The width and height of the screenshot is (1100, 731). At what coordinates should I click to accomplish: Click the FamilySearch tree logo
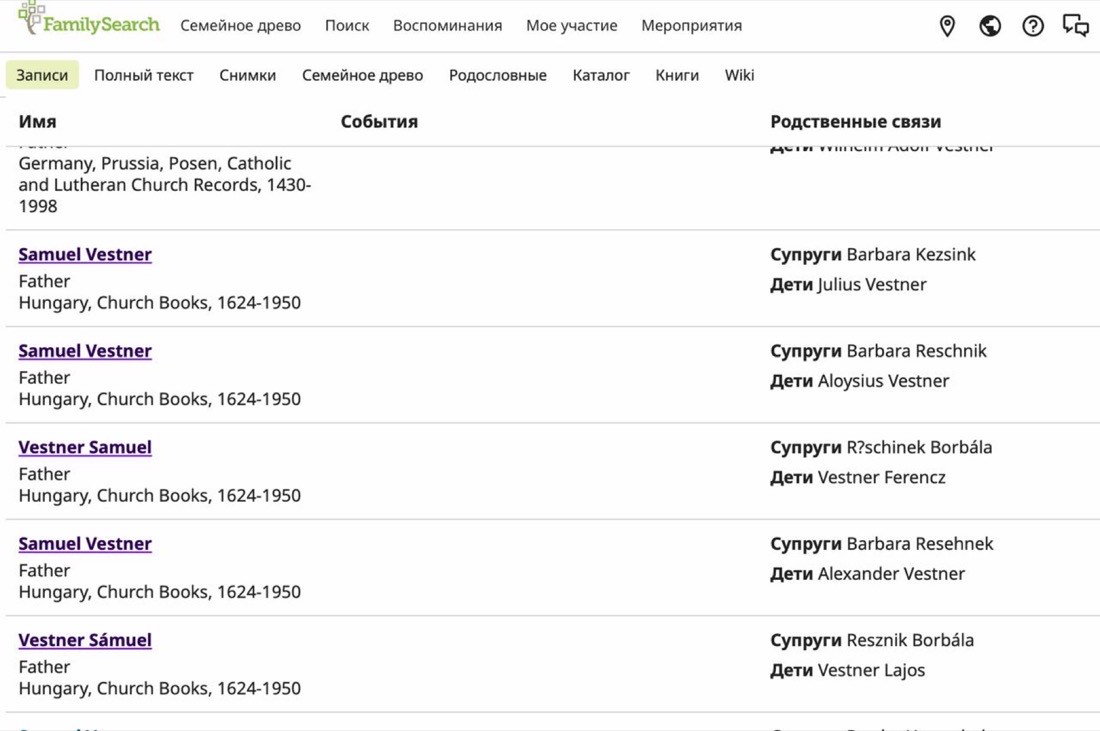tap(89, 20)
